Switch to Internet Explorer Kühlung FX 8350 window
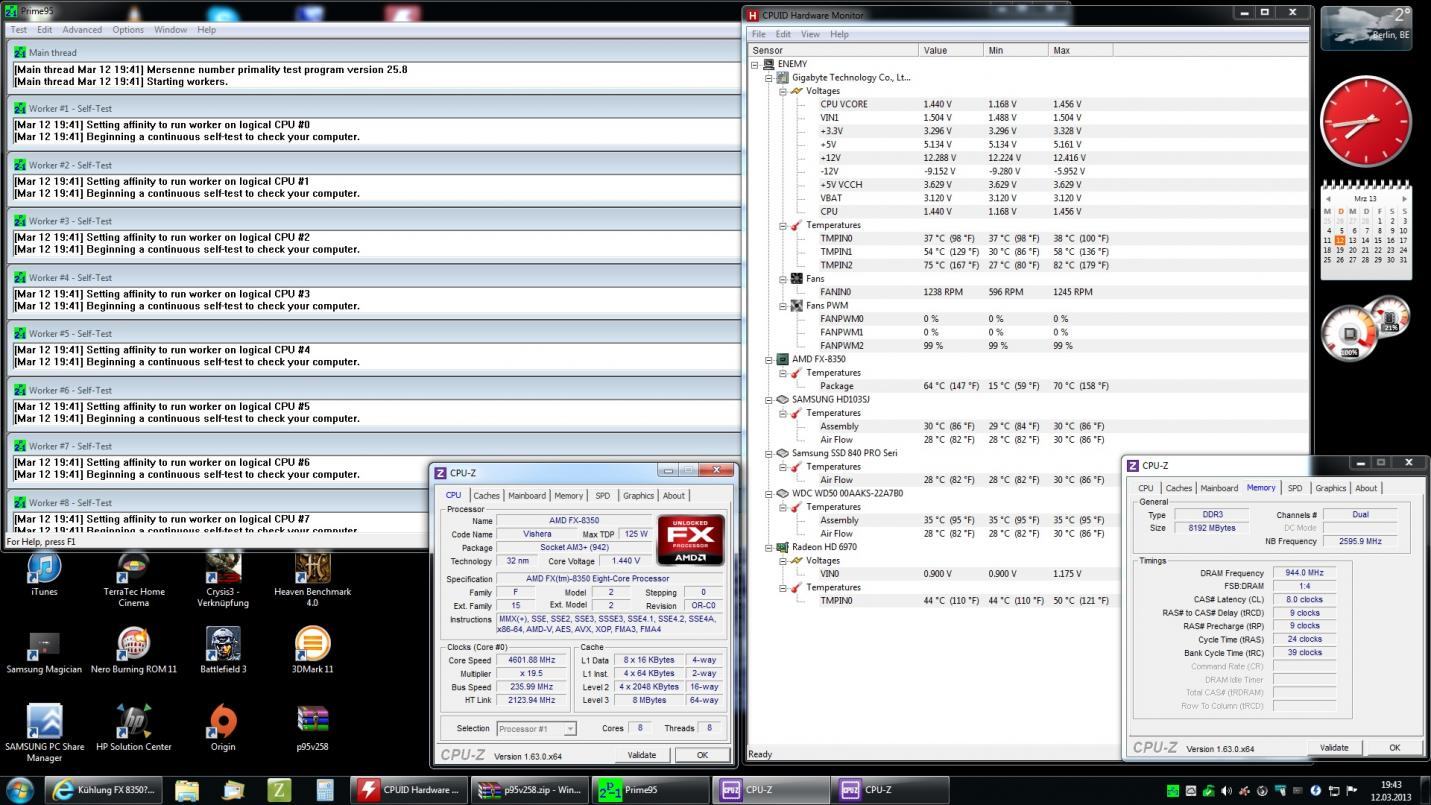 (105, 790)
